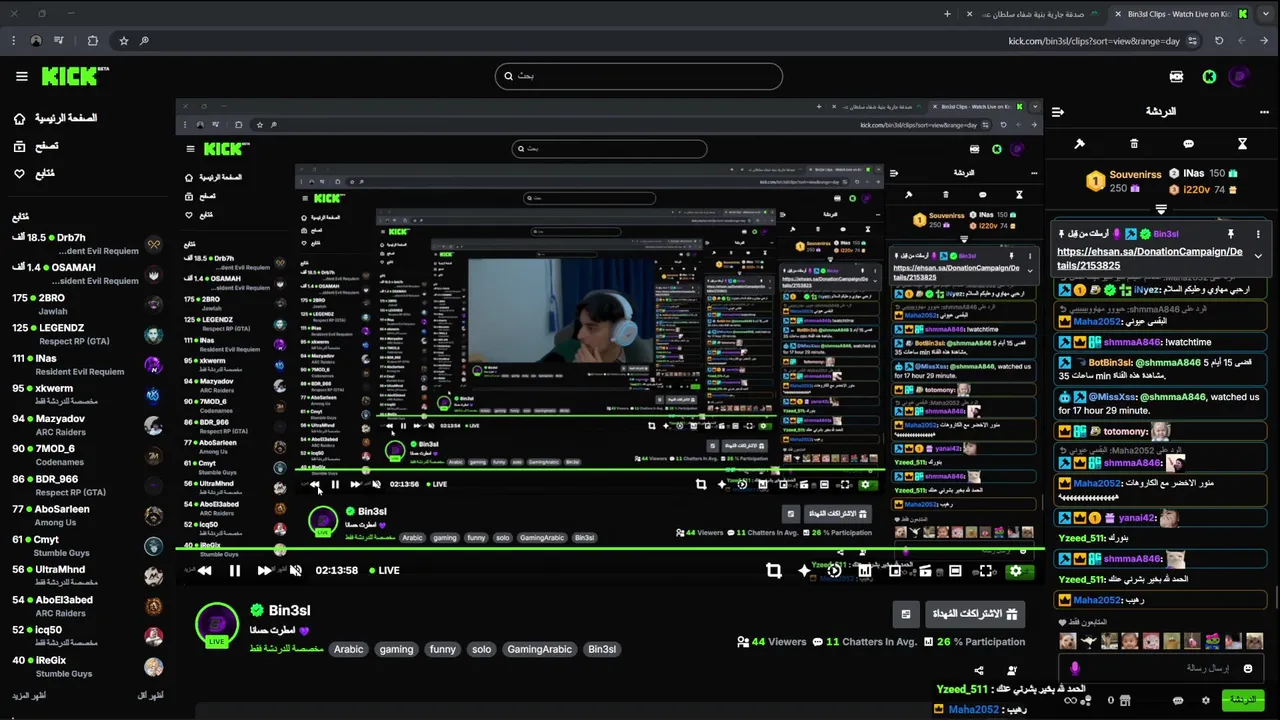Open iReGix channel in sidebar

click(87, 666)
